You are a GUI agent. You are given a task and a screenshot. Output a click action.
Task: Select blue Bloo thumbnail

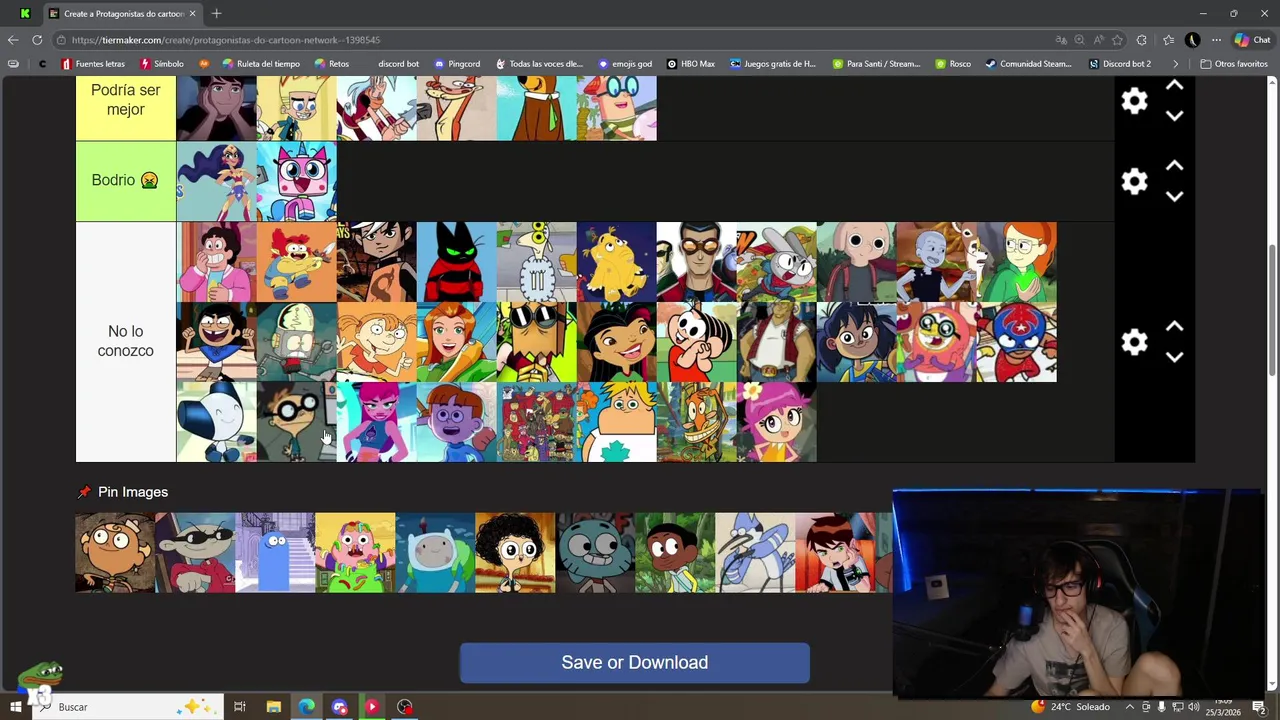(x=275, y=552)
